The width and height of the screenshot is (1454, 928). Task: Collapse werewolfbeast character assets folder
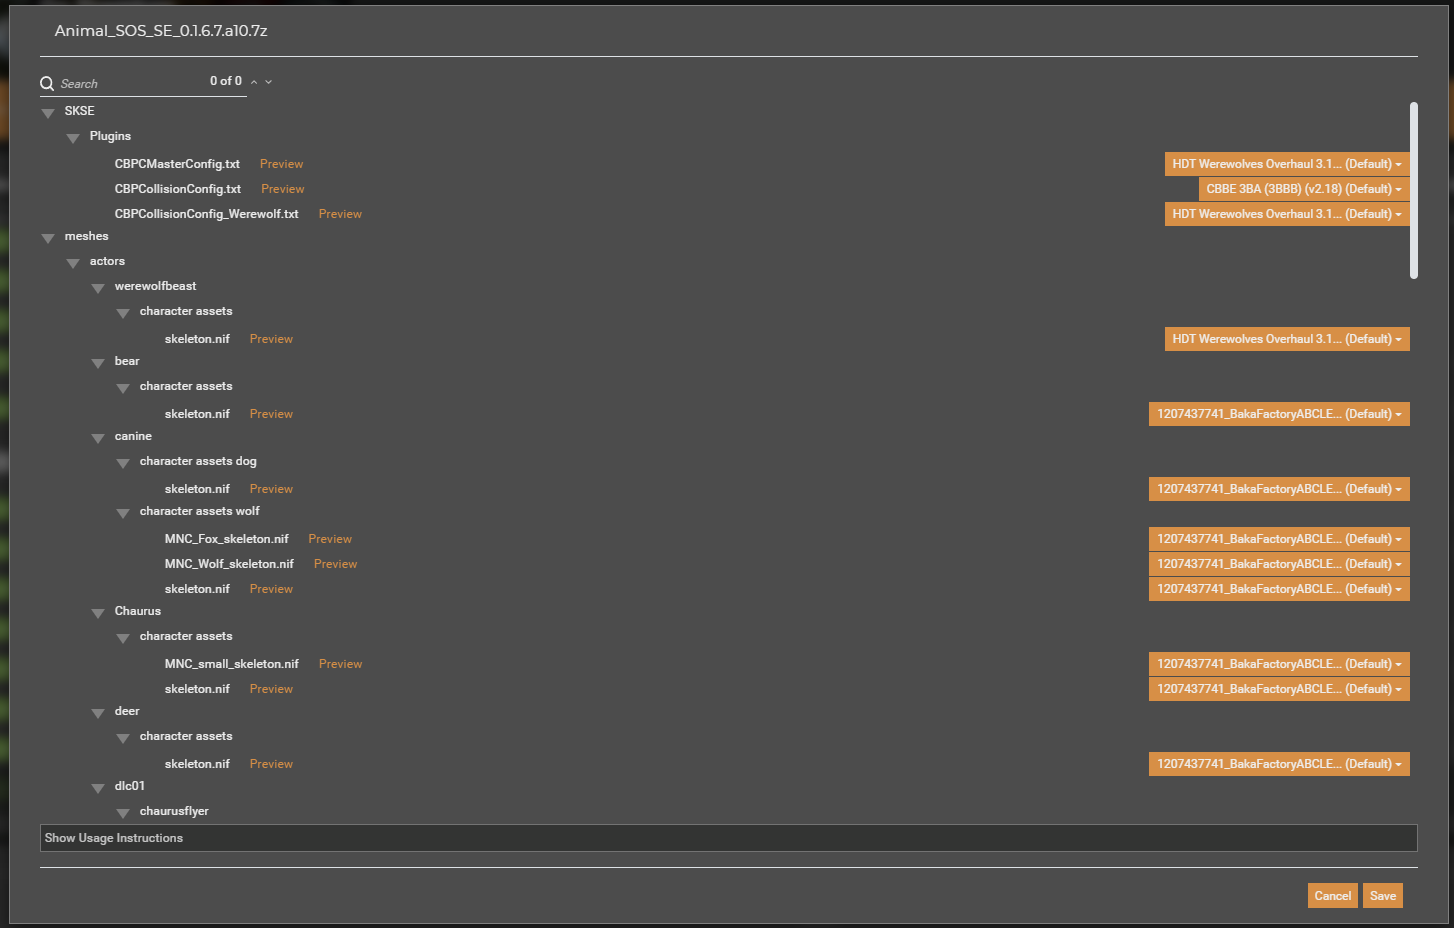pos(123,313)
